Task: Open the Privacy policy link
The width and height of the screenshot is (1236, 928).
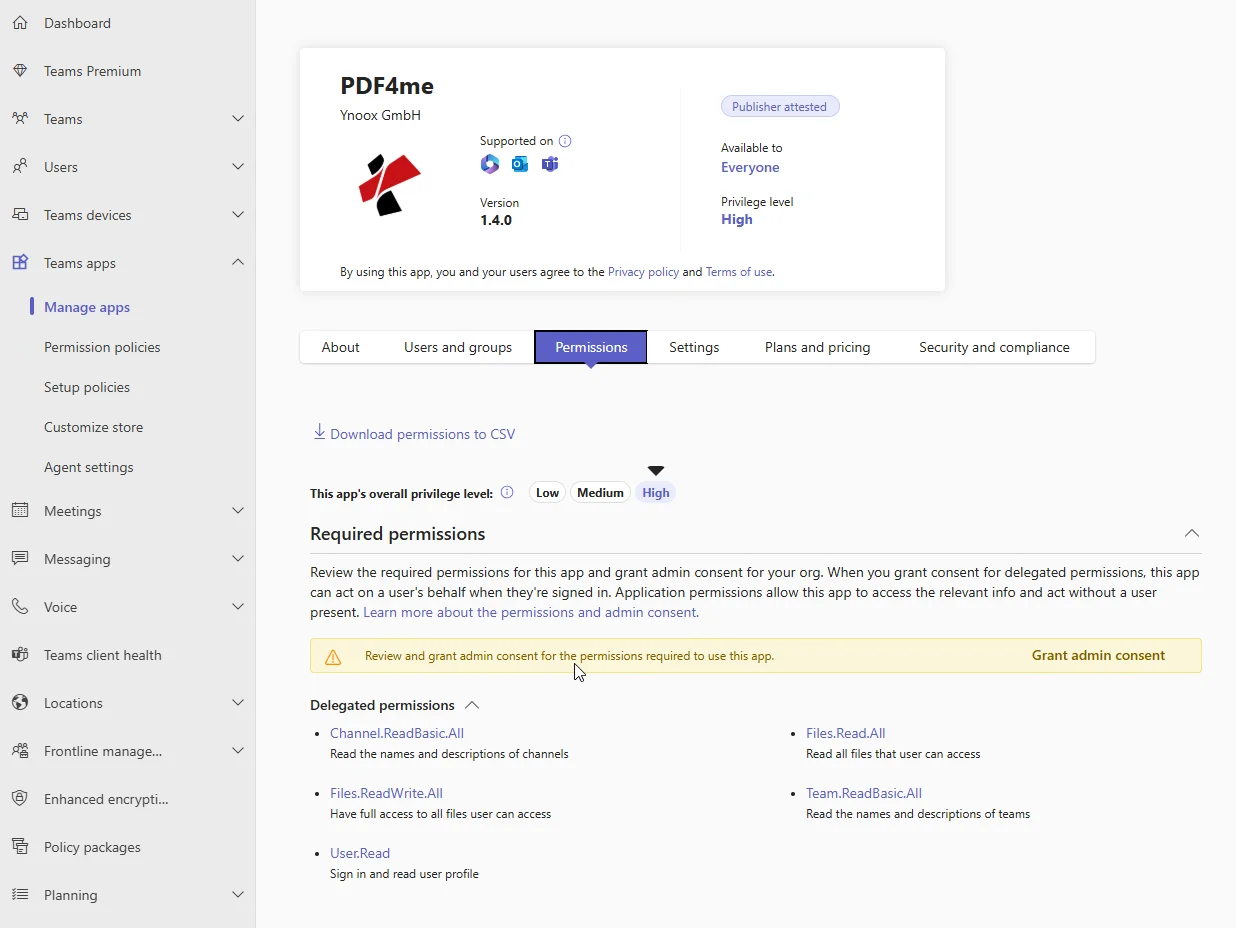Action: pos(643,272)
